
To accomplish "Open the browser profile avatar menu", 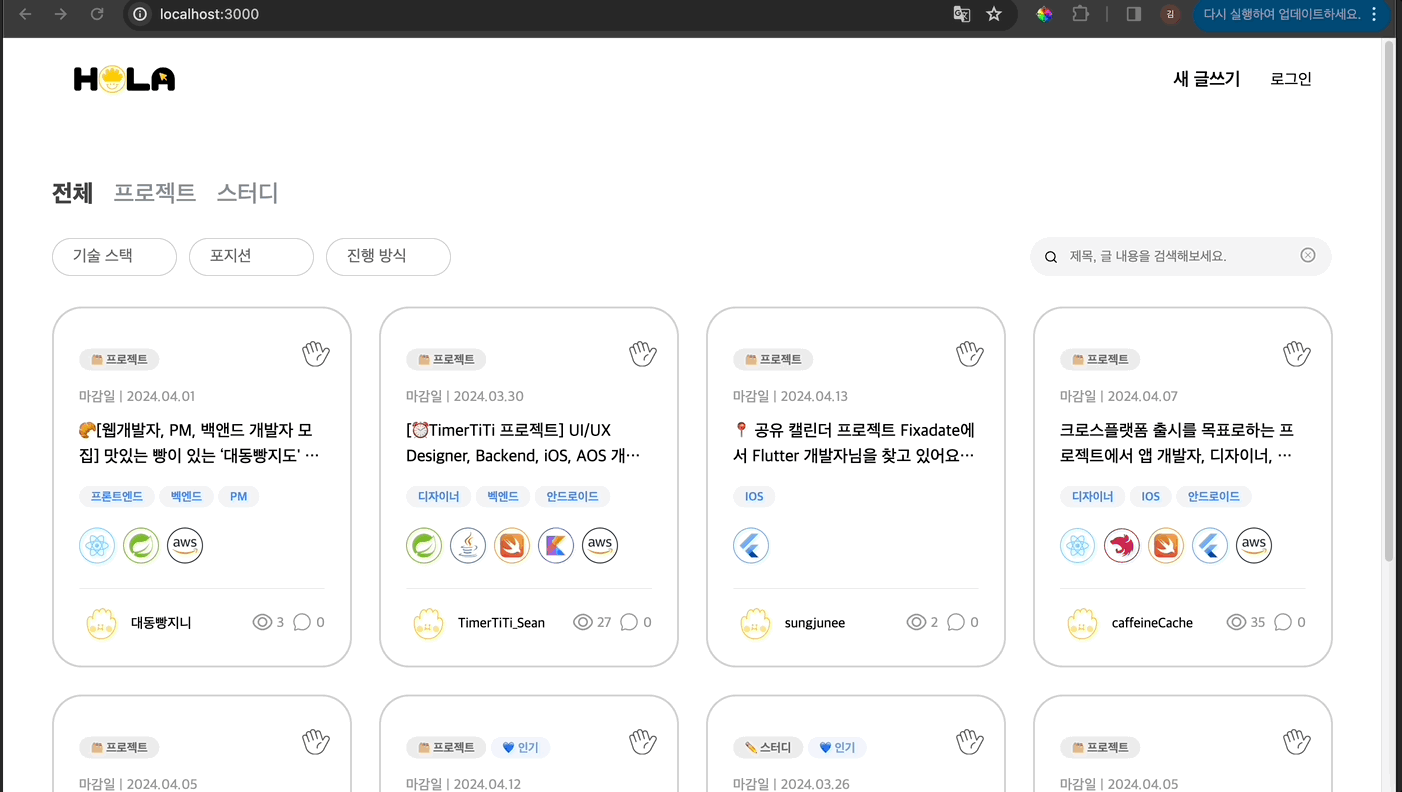I will coord(1170,14).
